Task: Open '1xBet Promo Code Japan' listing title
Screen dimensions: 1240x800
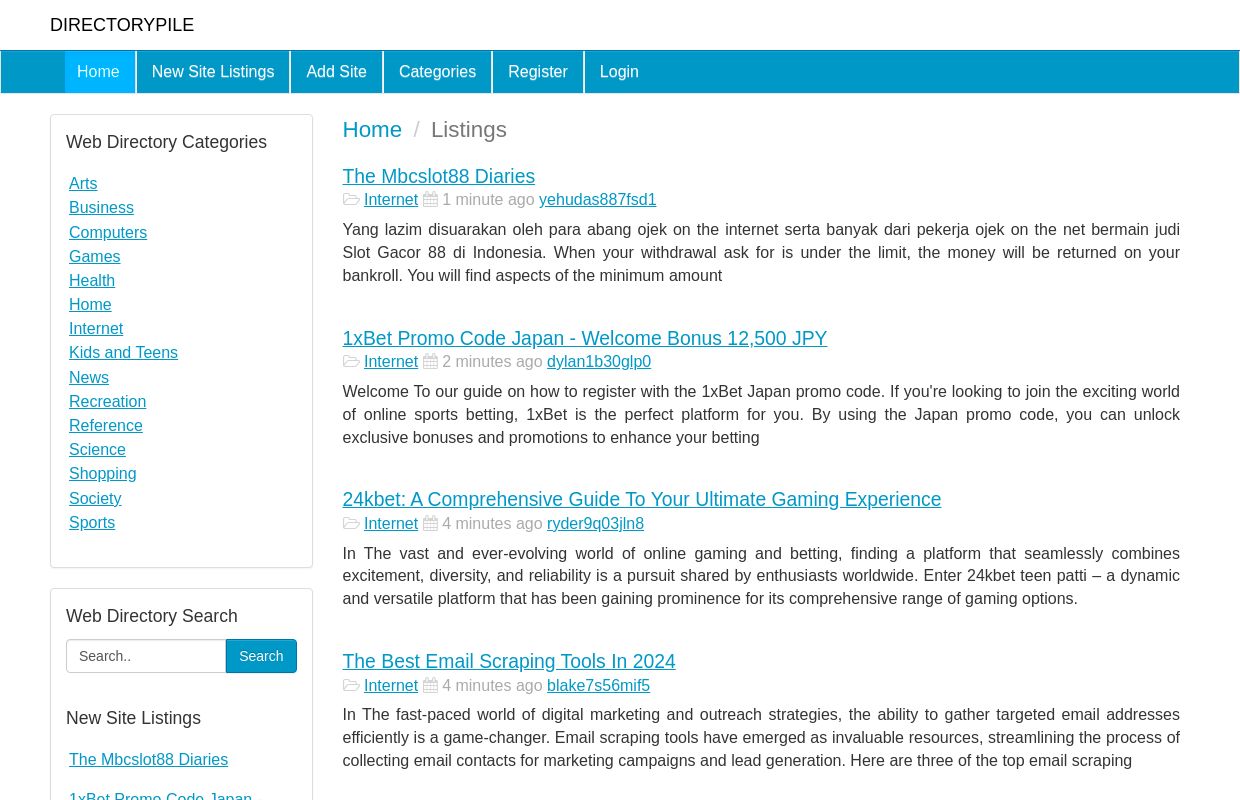Action: [x=585, y=338]
